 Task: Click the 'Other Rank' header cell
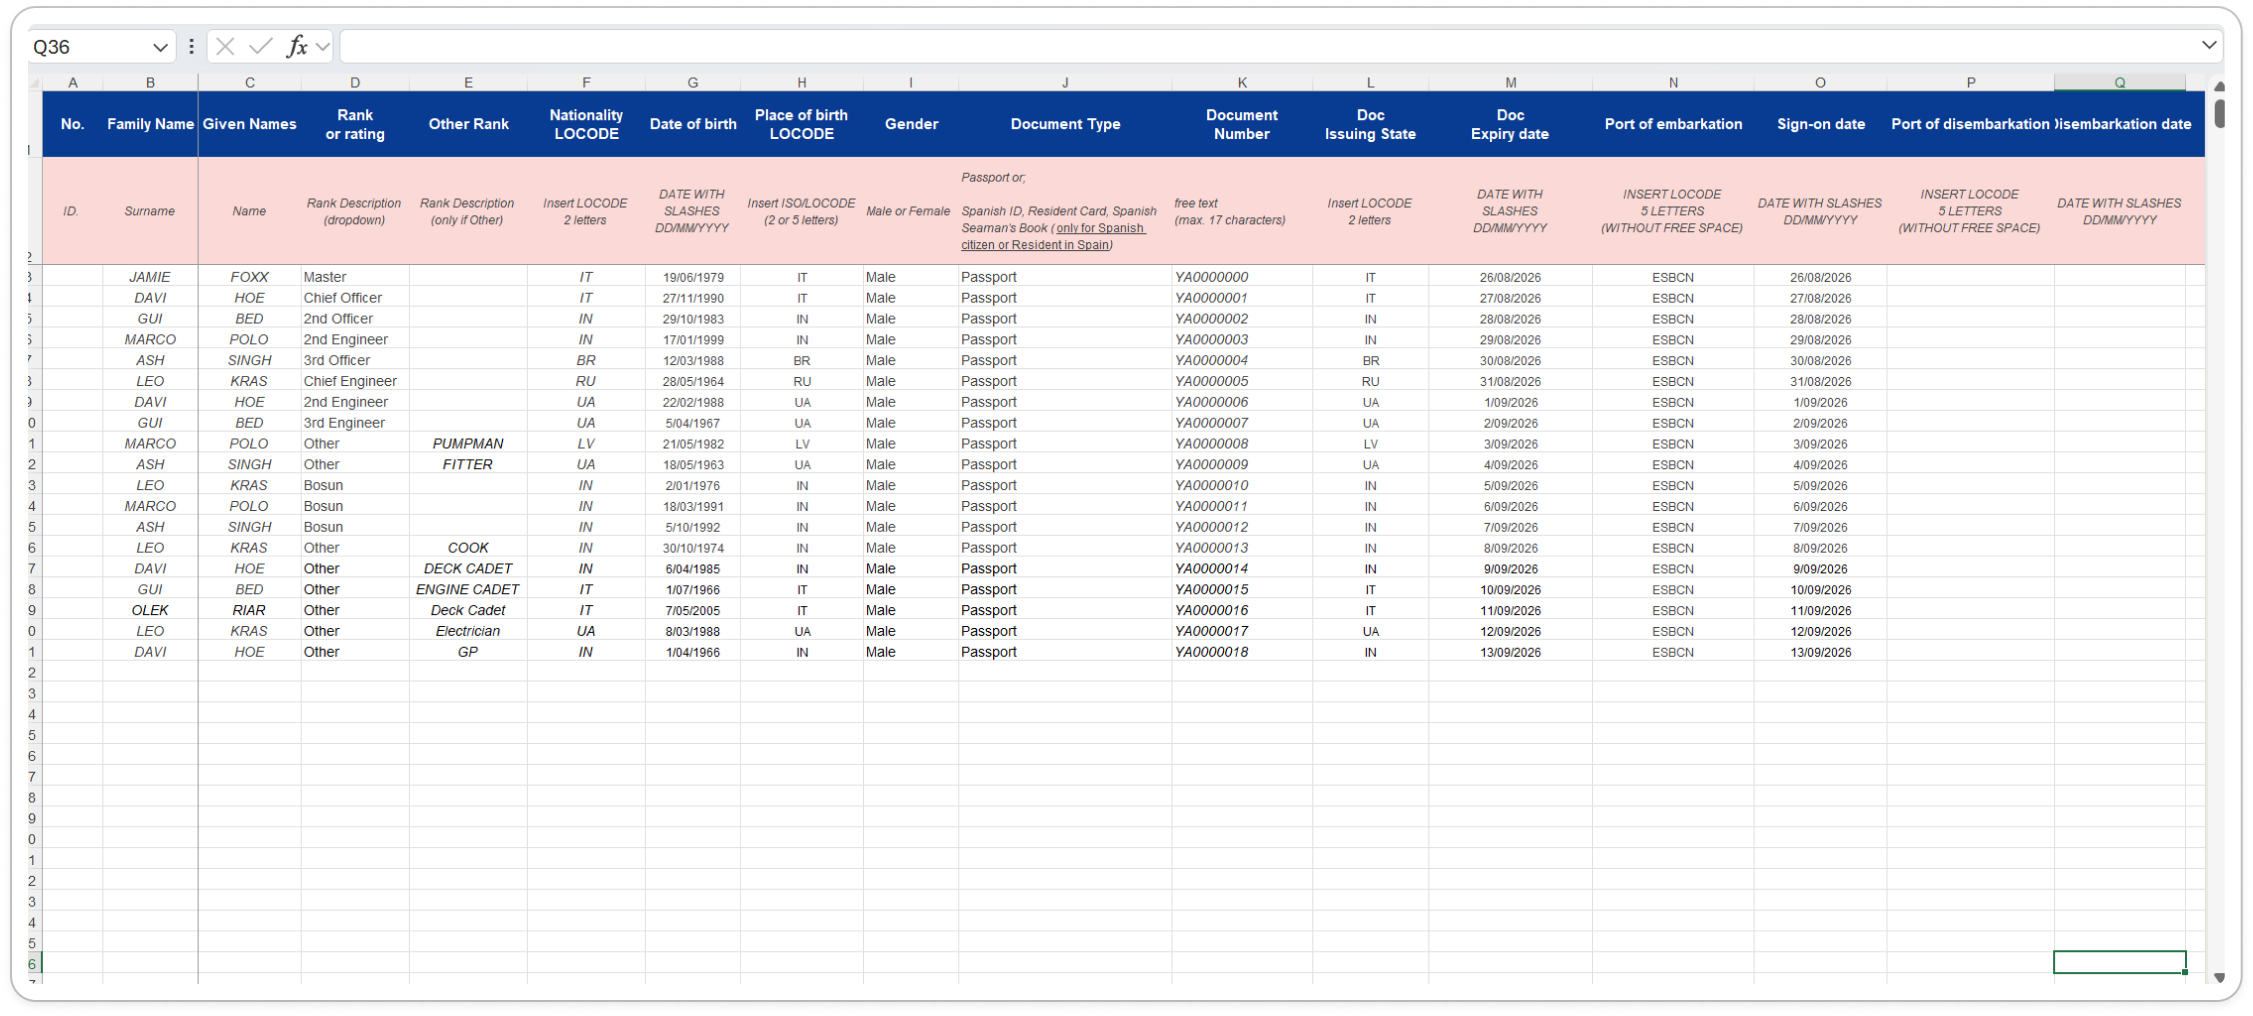click(468, 124)
